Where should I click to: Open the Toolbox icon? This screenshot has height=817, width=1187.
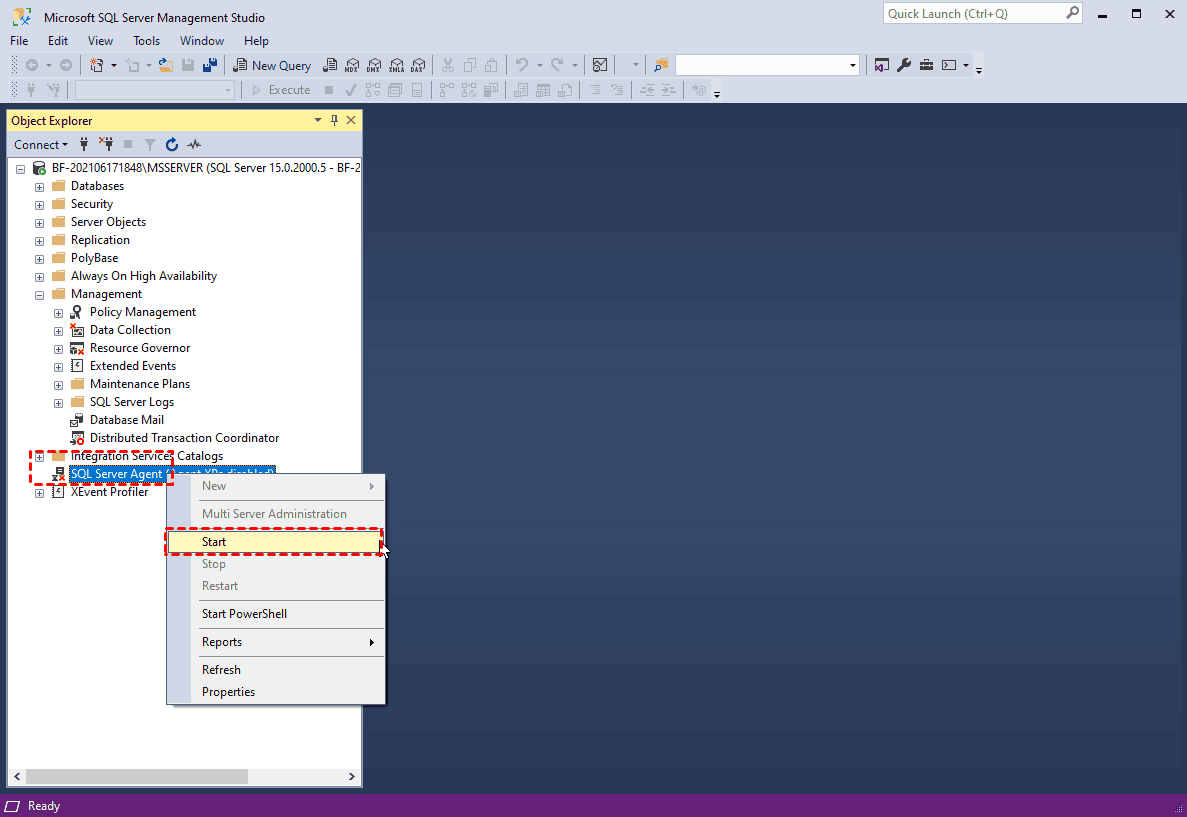926,66
